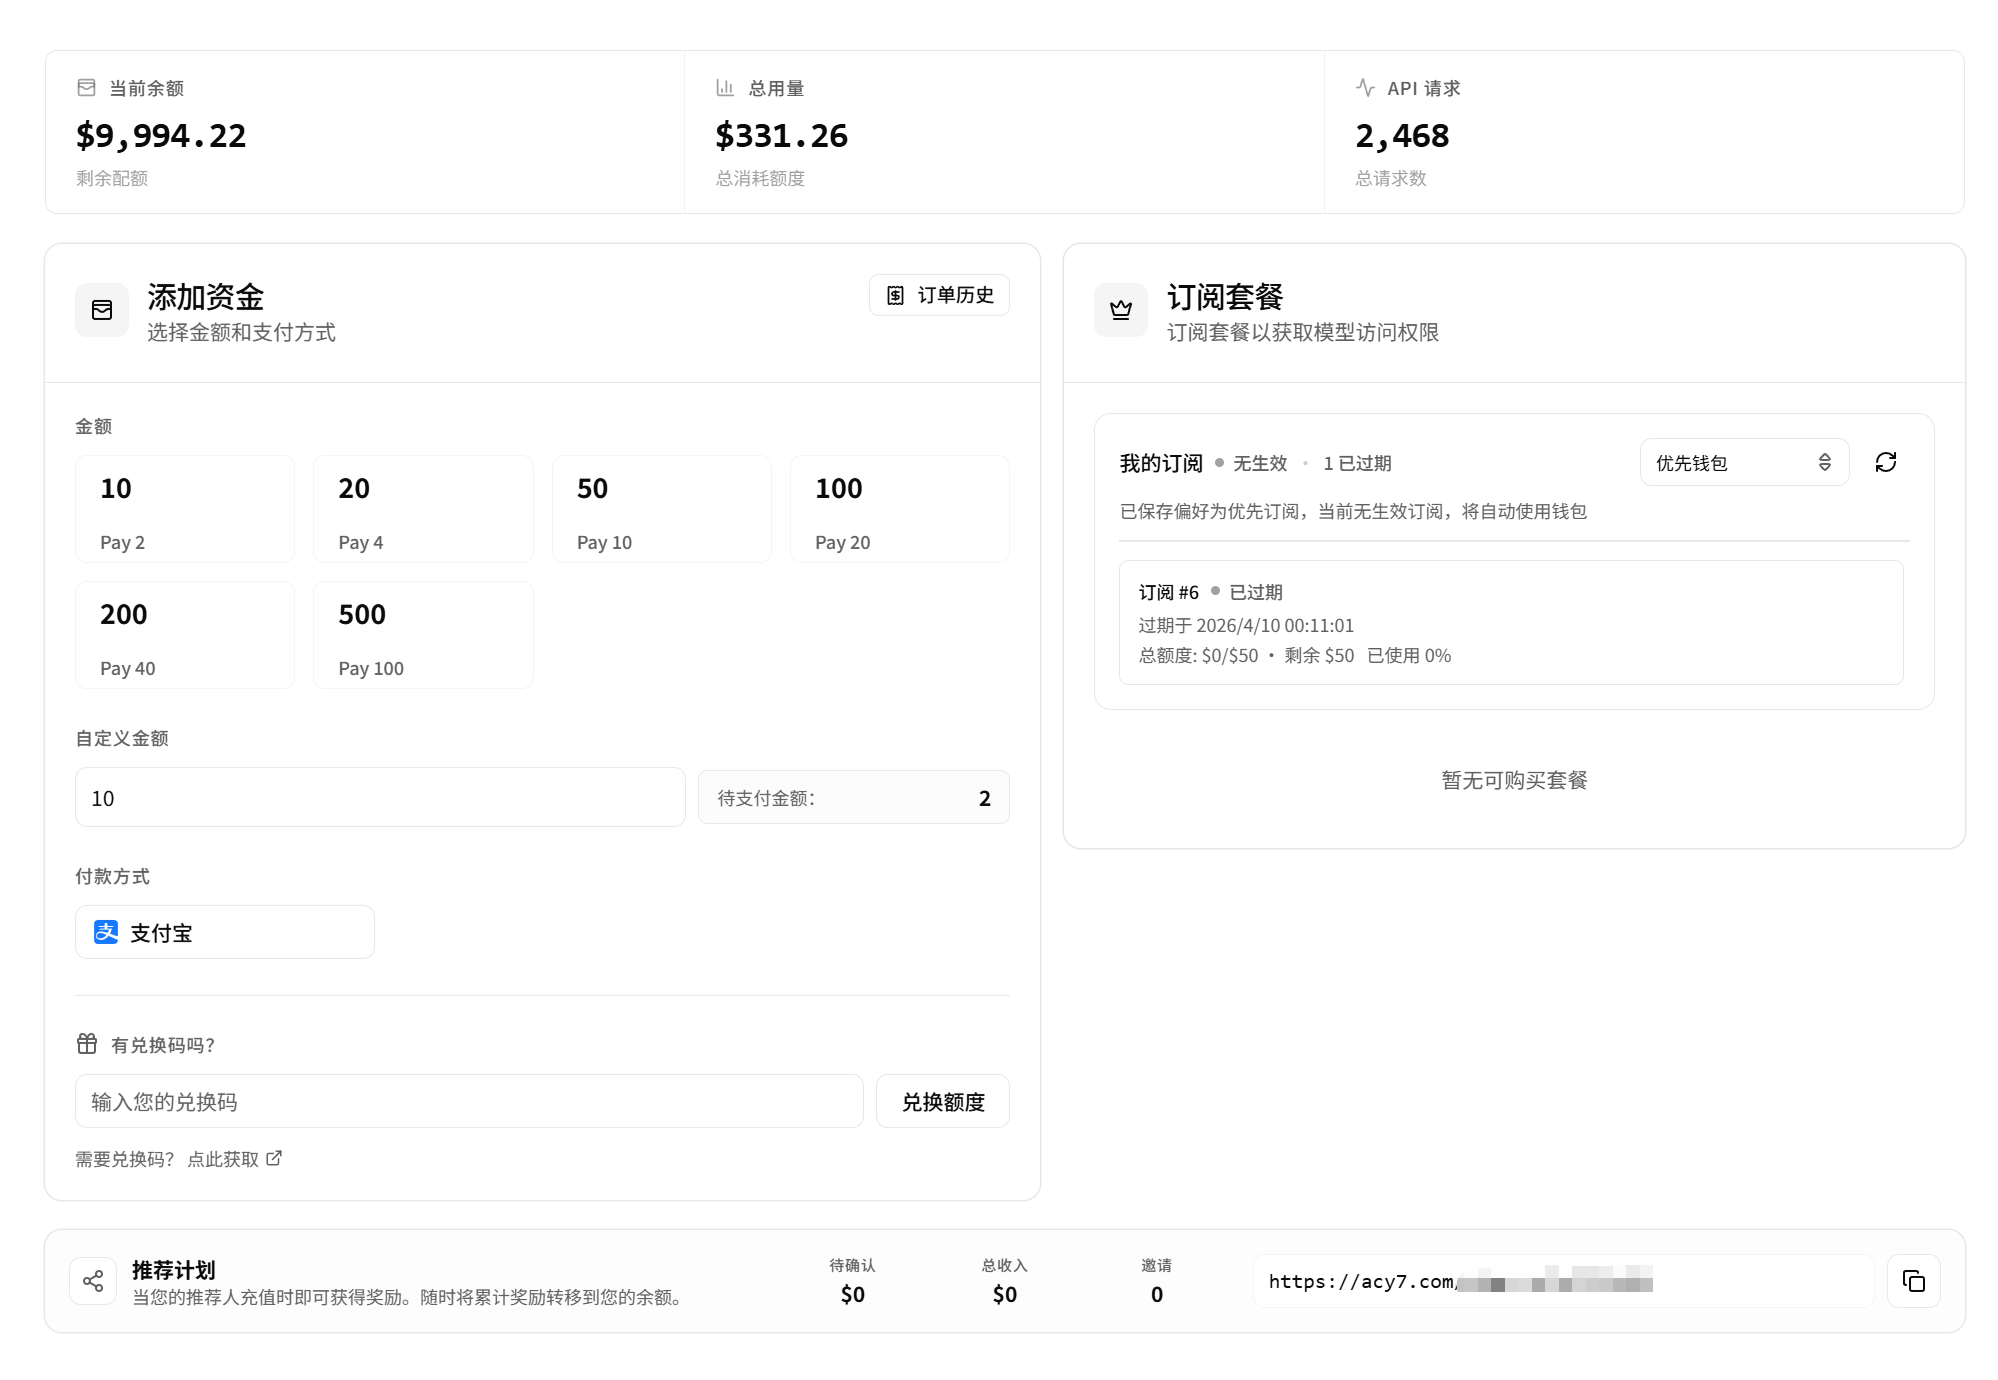Click the wallet icon next to 添加资金

(102, 310)
